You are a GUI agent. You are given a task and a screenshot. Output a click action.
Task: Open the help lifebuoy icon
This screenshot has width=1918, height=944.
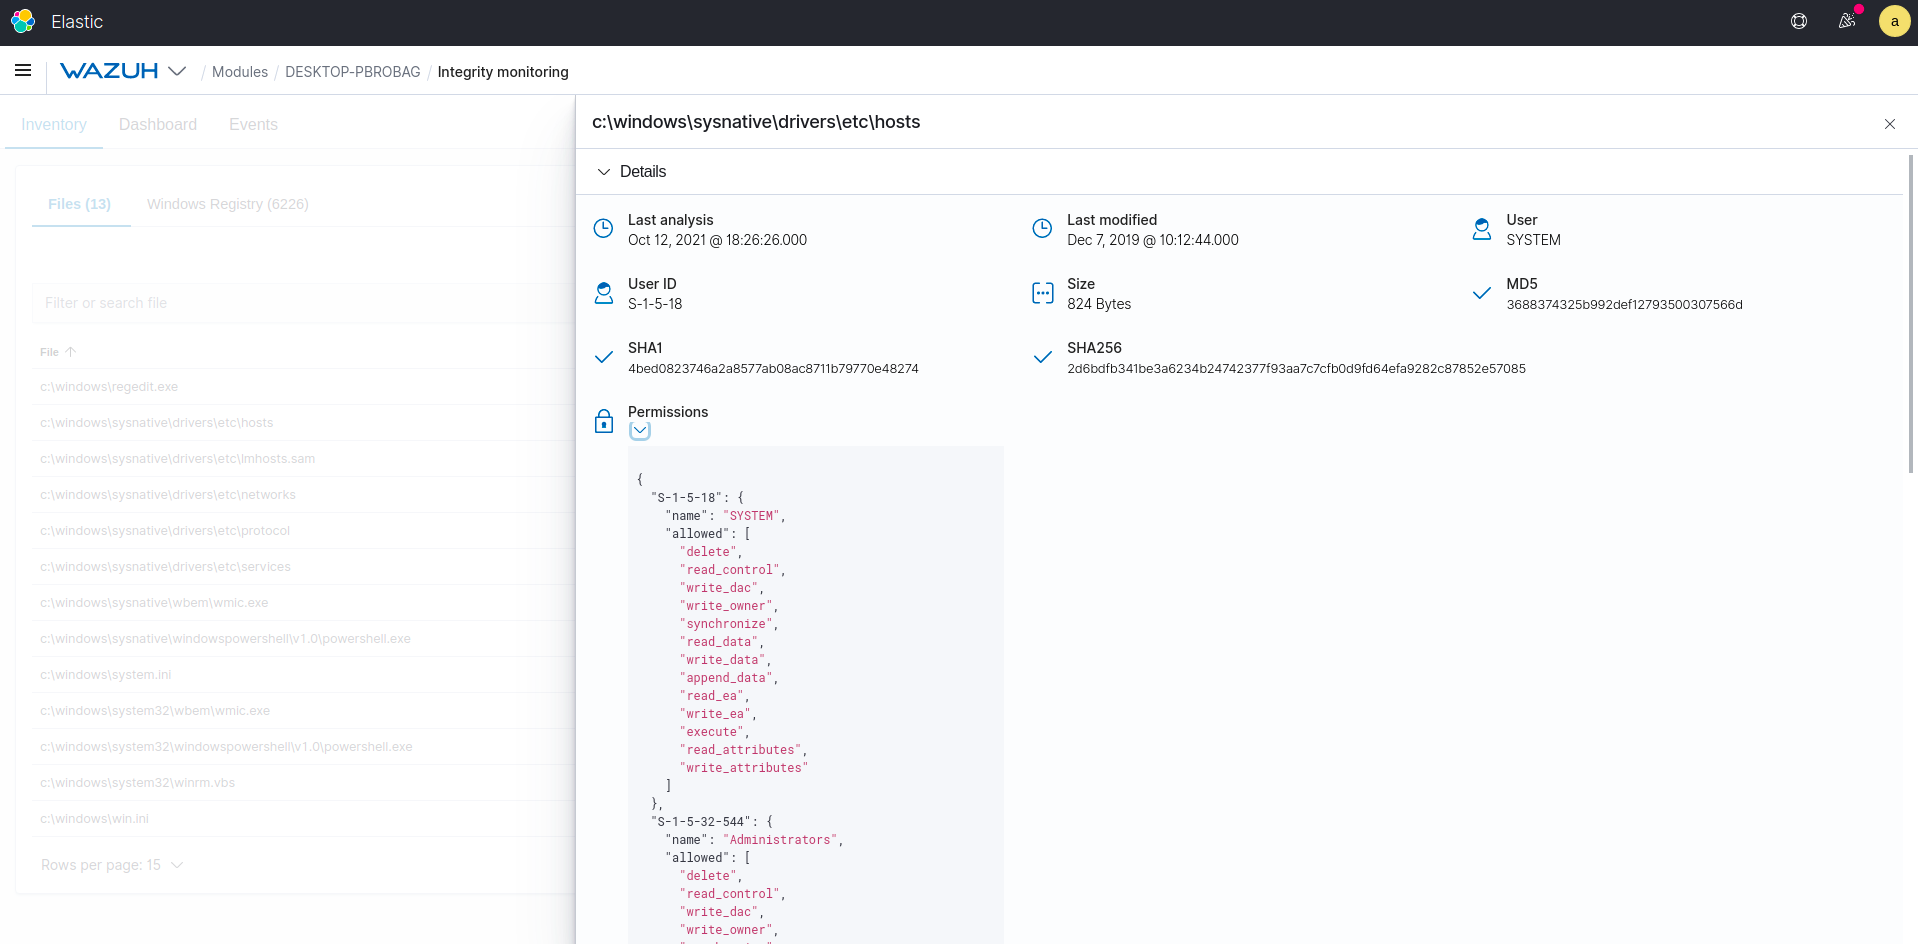1799,21
